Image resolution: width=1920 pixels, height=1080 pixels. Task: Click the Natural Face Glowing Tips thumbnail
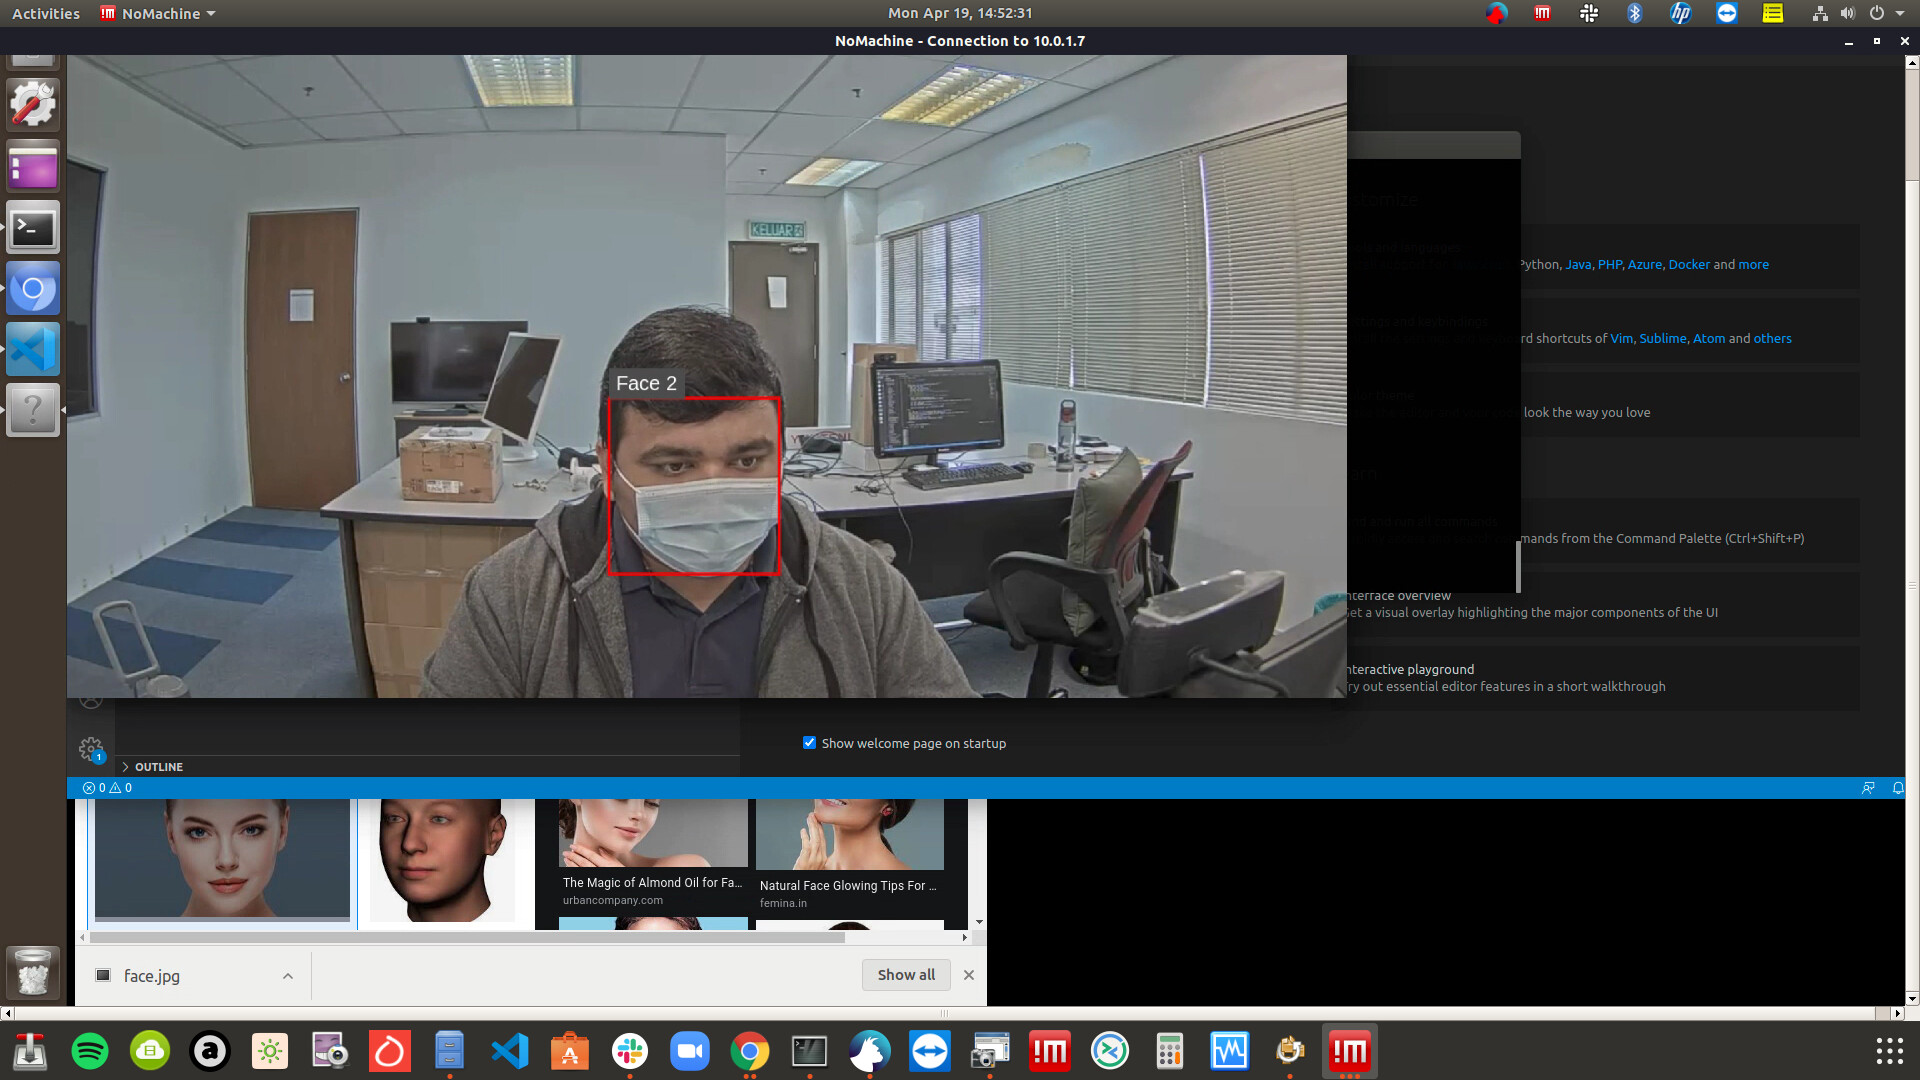[x=849, y=834]
